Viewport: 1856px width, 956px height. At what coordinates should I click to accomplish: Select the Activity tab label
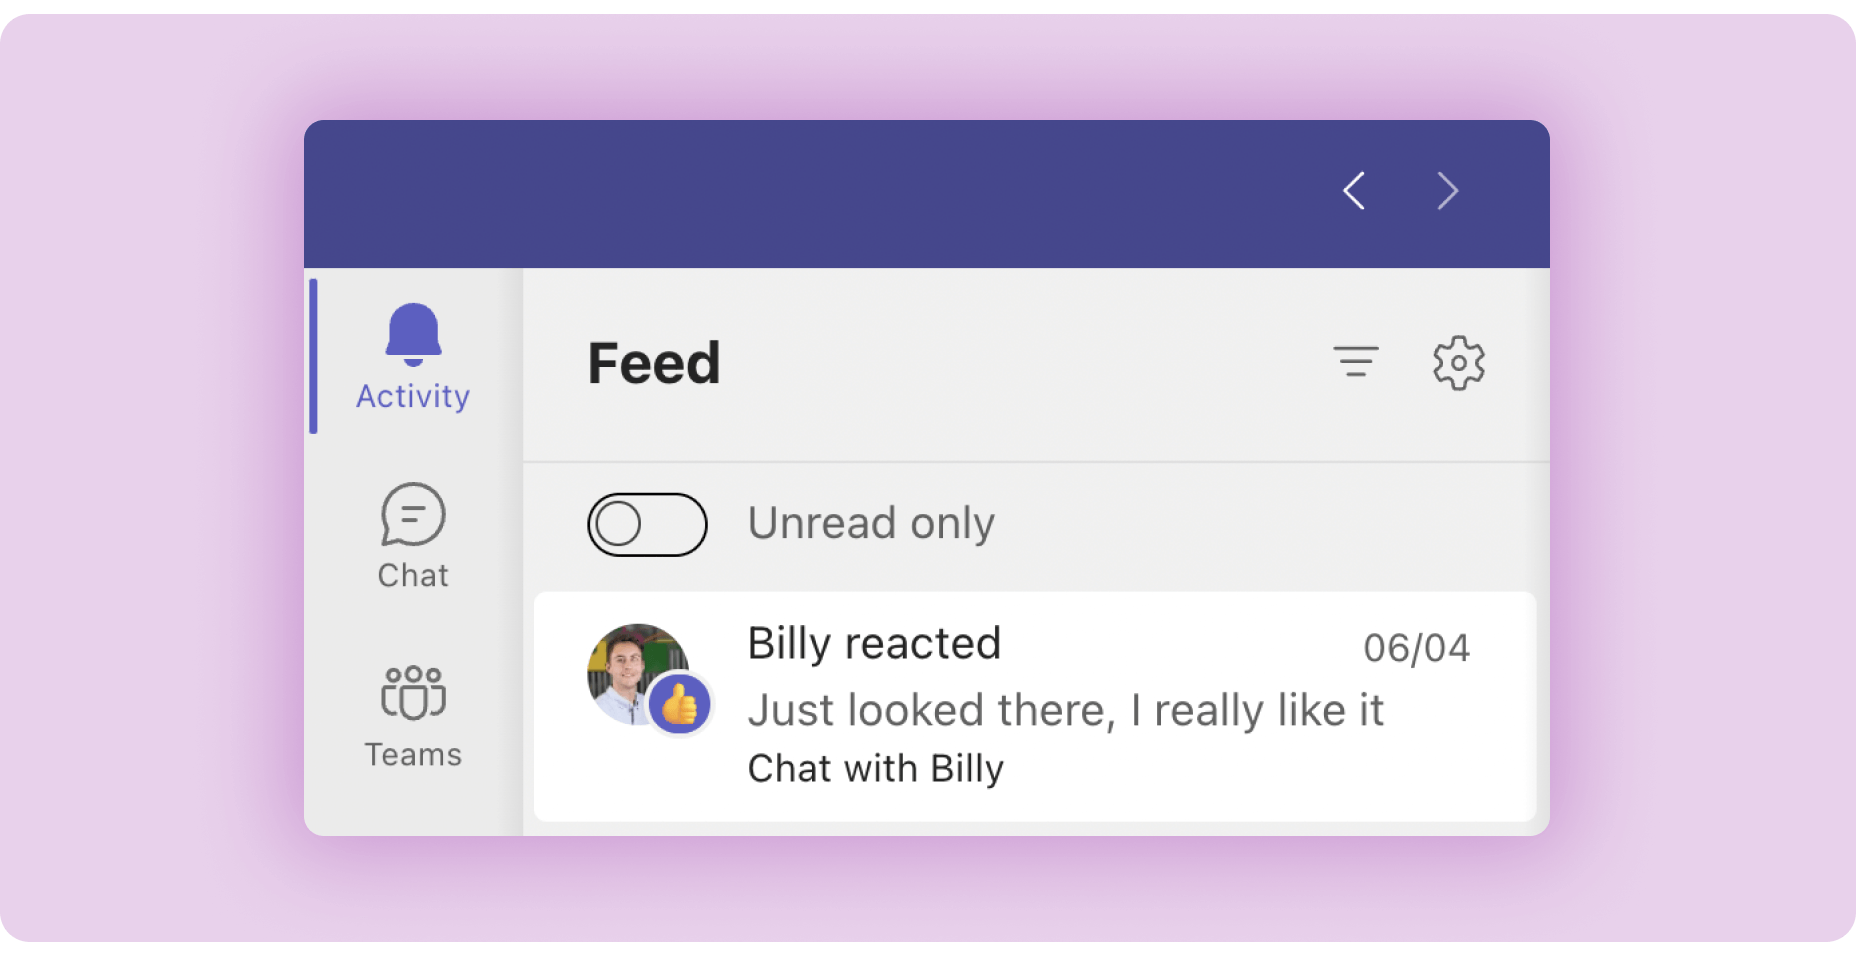[x=413, y=397]
